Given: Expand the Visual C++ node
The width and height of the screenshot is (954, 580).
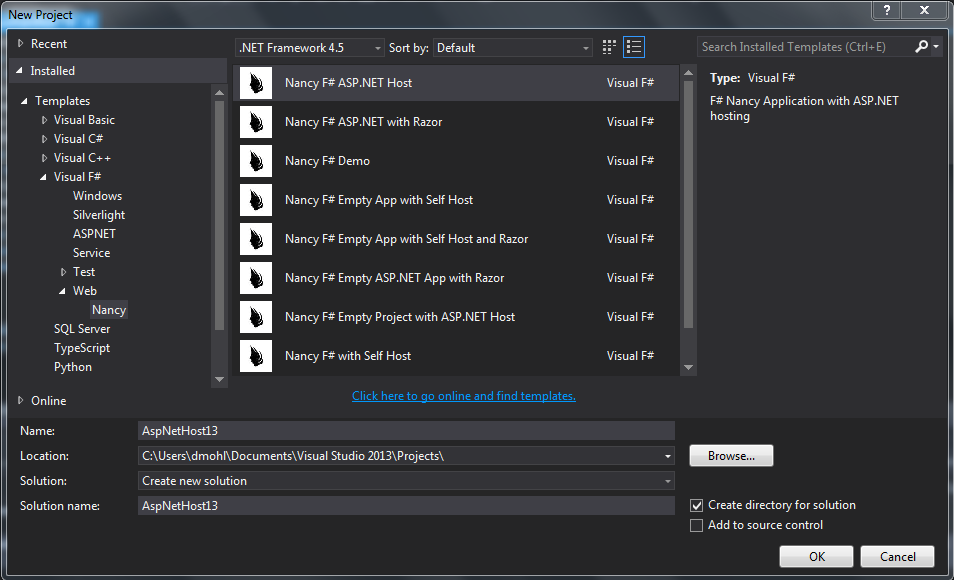Looking at the screenshot, I should [44, 158].
